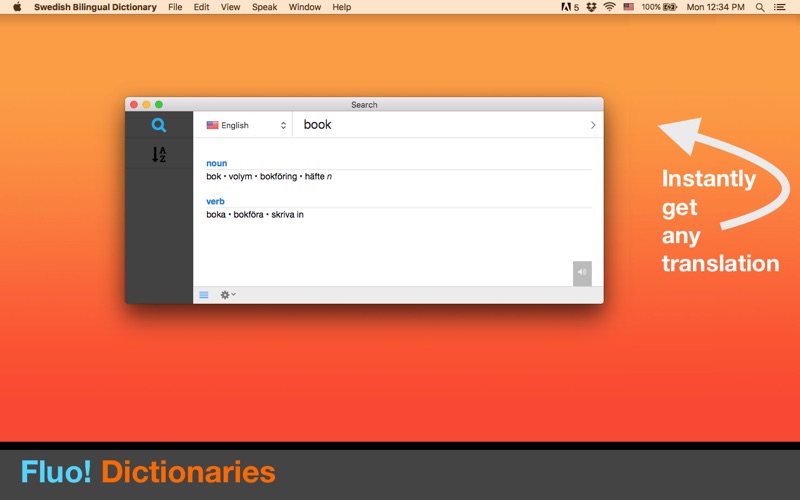Screen dimensions: 800x500
Task: Click the Mon 12:34 PM clock
Action: (x=715, y=7)
